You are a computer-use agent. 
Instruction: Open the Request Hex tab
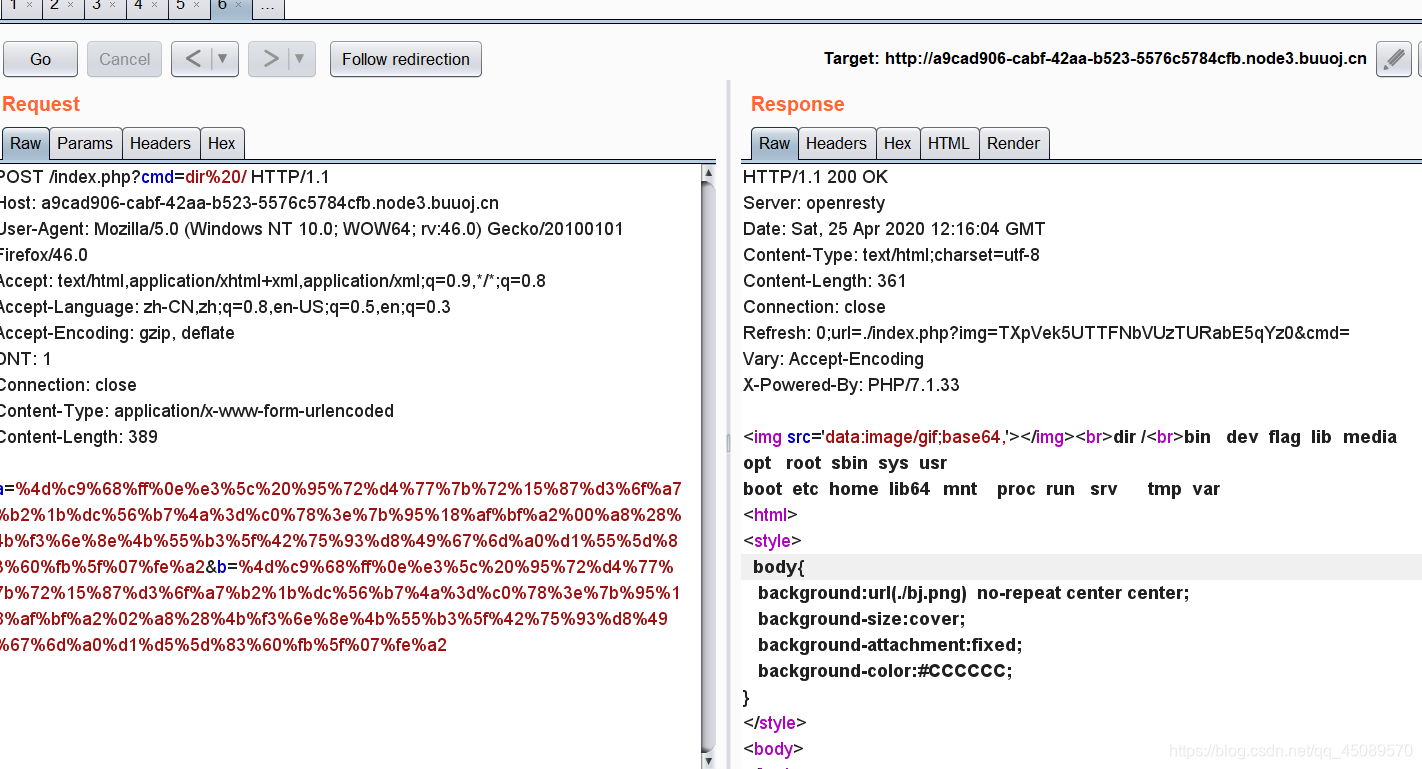[x=222, y=143]
